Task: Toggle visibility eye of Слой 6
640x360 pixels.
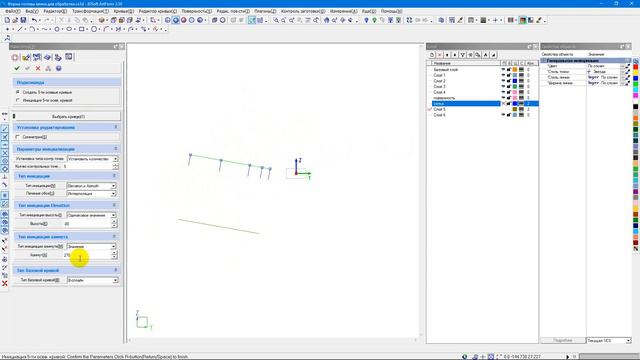Action: pyautogui.click(x=503, y=115)
